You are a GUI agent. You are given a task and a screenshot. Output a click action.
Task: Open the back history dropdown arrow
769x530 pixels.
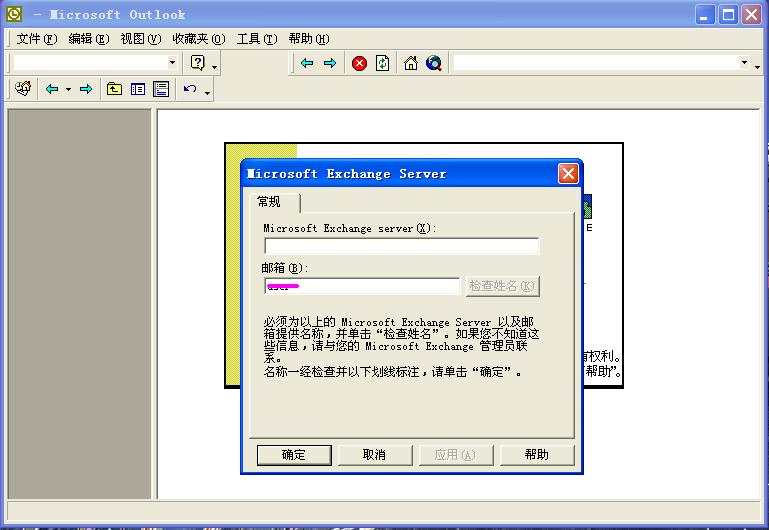[68, 89]
